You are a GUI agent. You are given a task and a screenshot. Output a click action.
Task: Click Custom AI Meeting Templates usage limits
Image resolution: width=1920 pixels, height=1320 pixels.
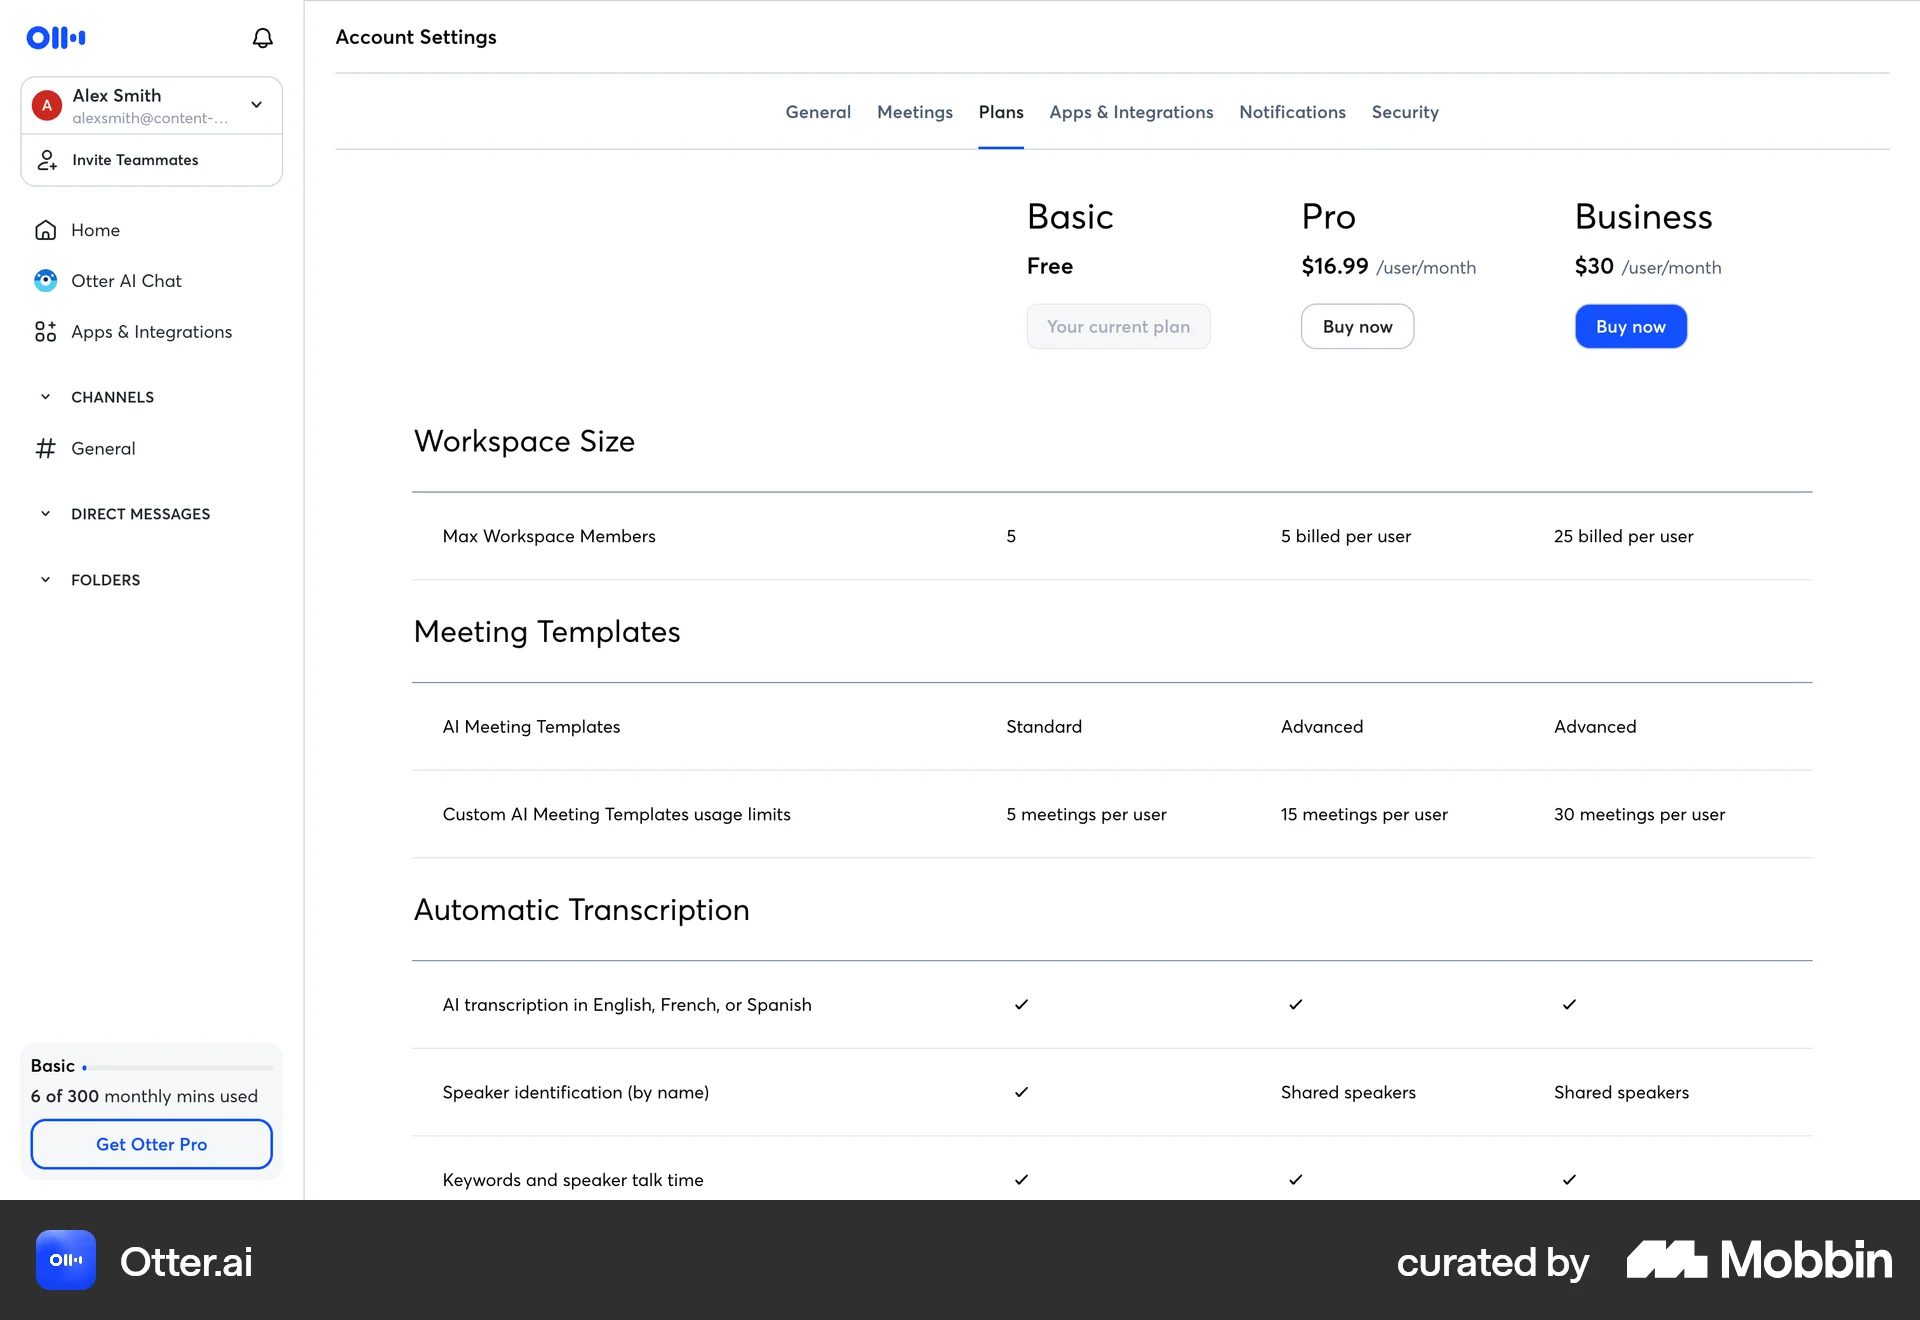[616, 815]
